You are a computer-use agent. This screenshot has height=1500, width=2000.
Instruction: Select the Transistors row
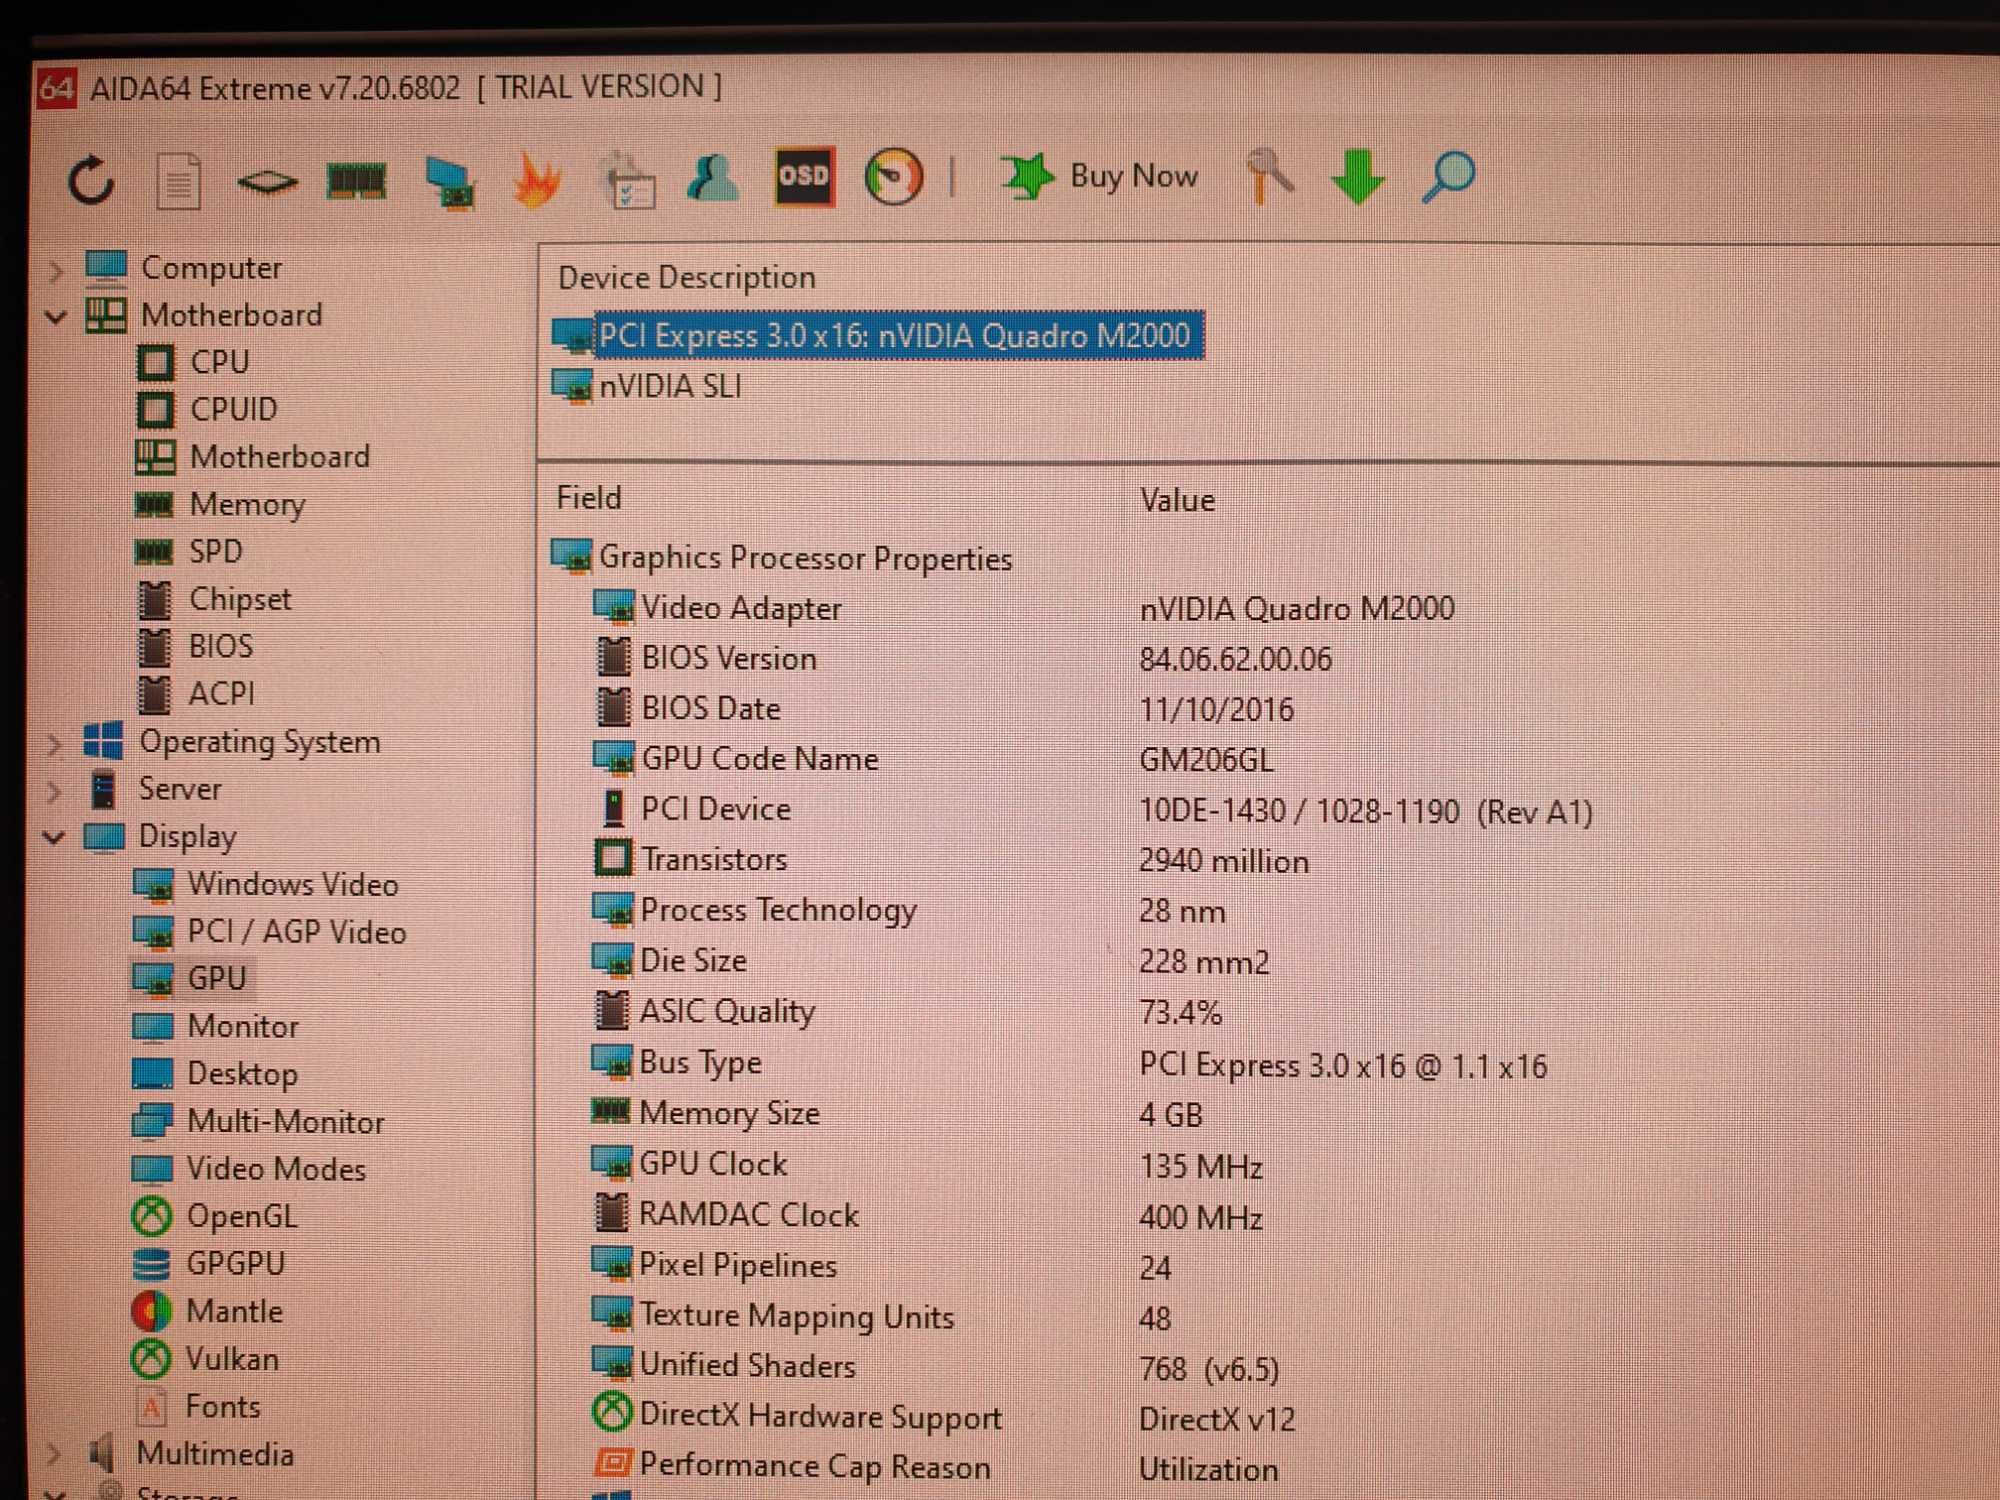[x=951, y=860]
